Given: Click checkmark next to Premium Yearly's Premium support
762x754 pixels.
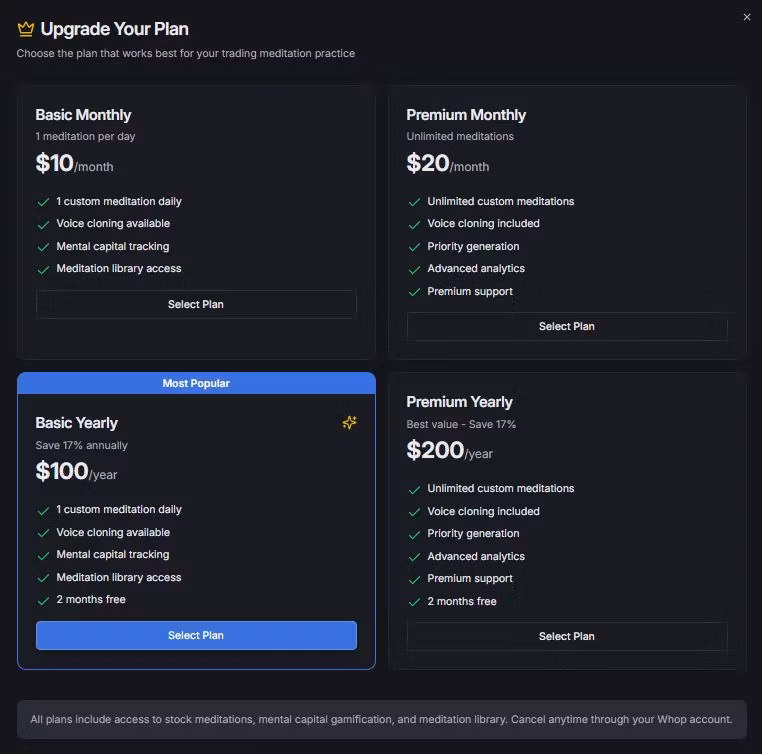Looking at the screenshot, I should [x=414, y=579].
